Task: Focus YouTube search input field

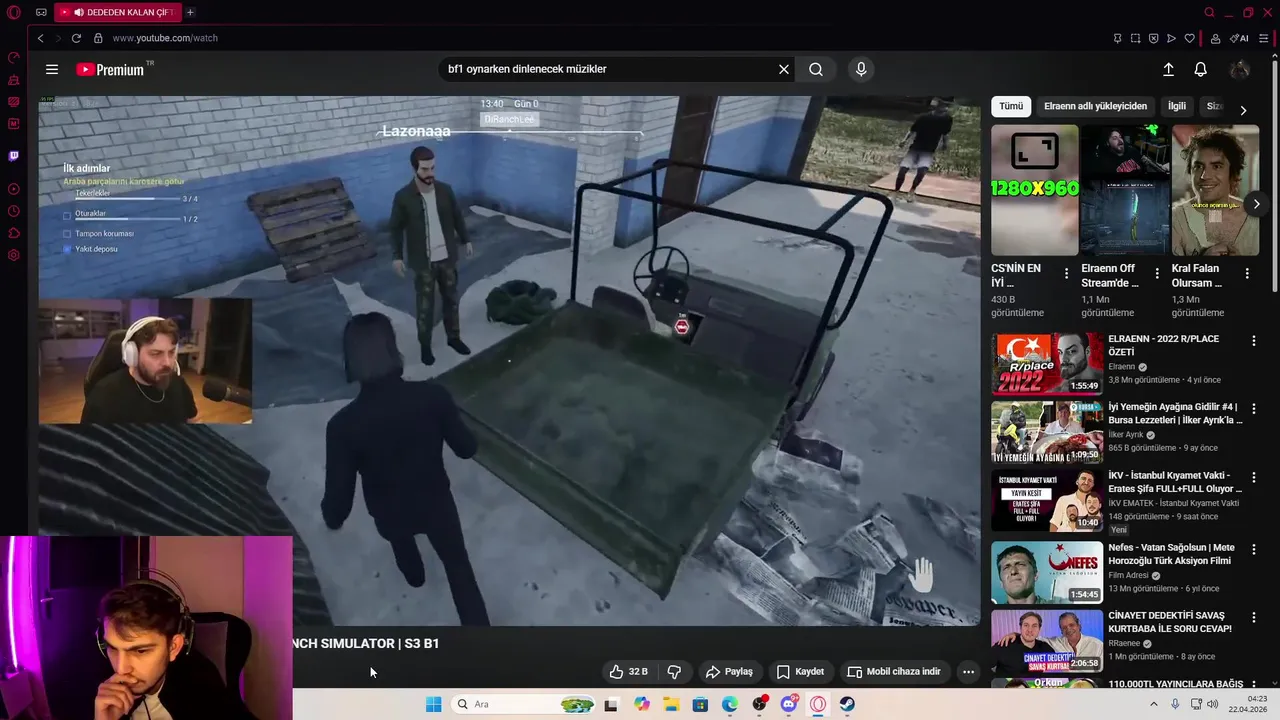Action: [x=610, y=69]
